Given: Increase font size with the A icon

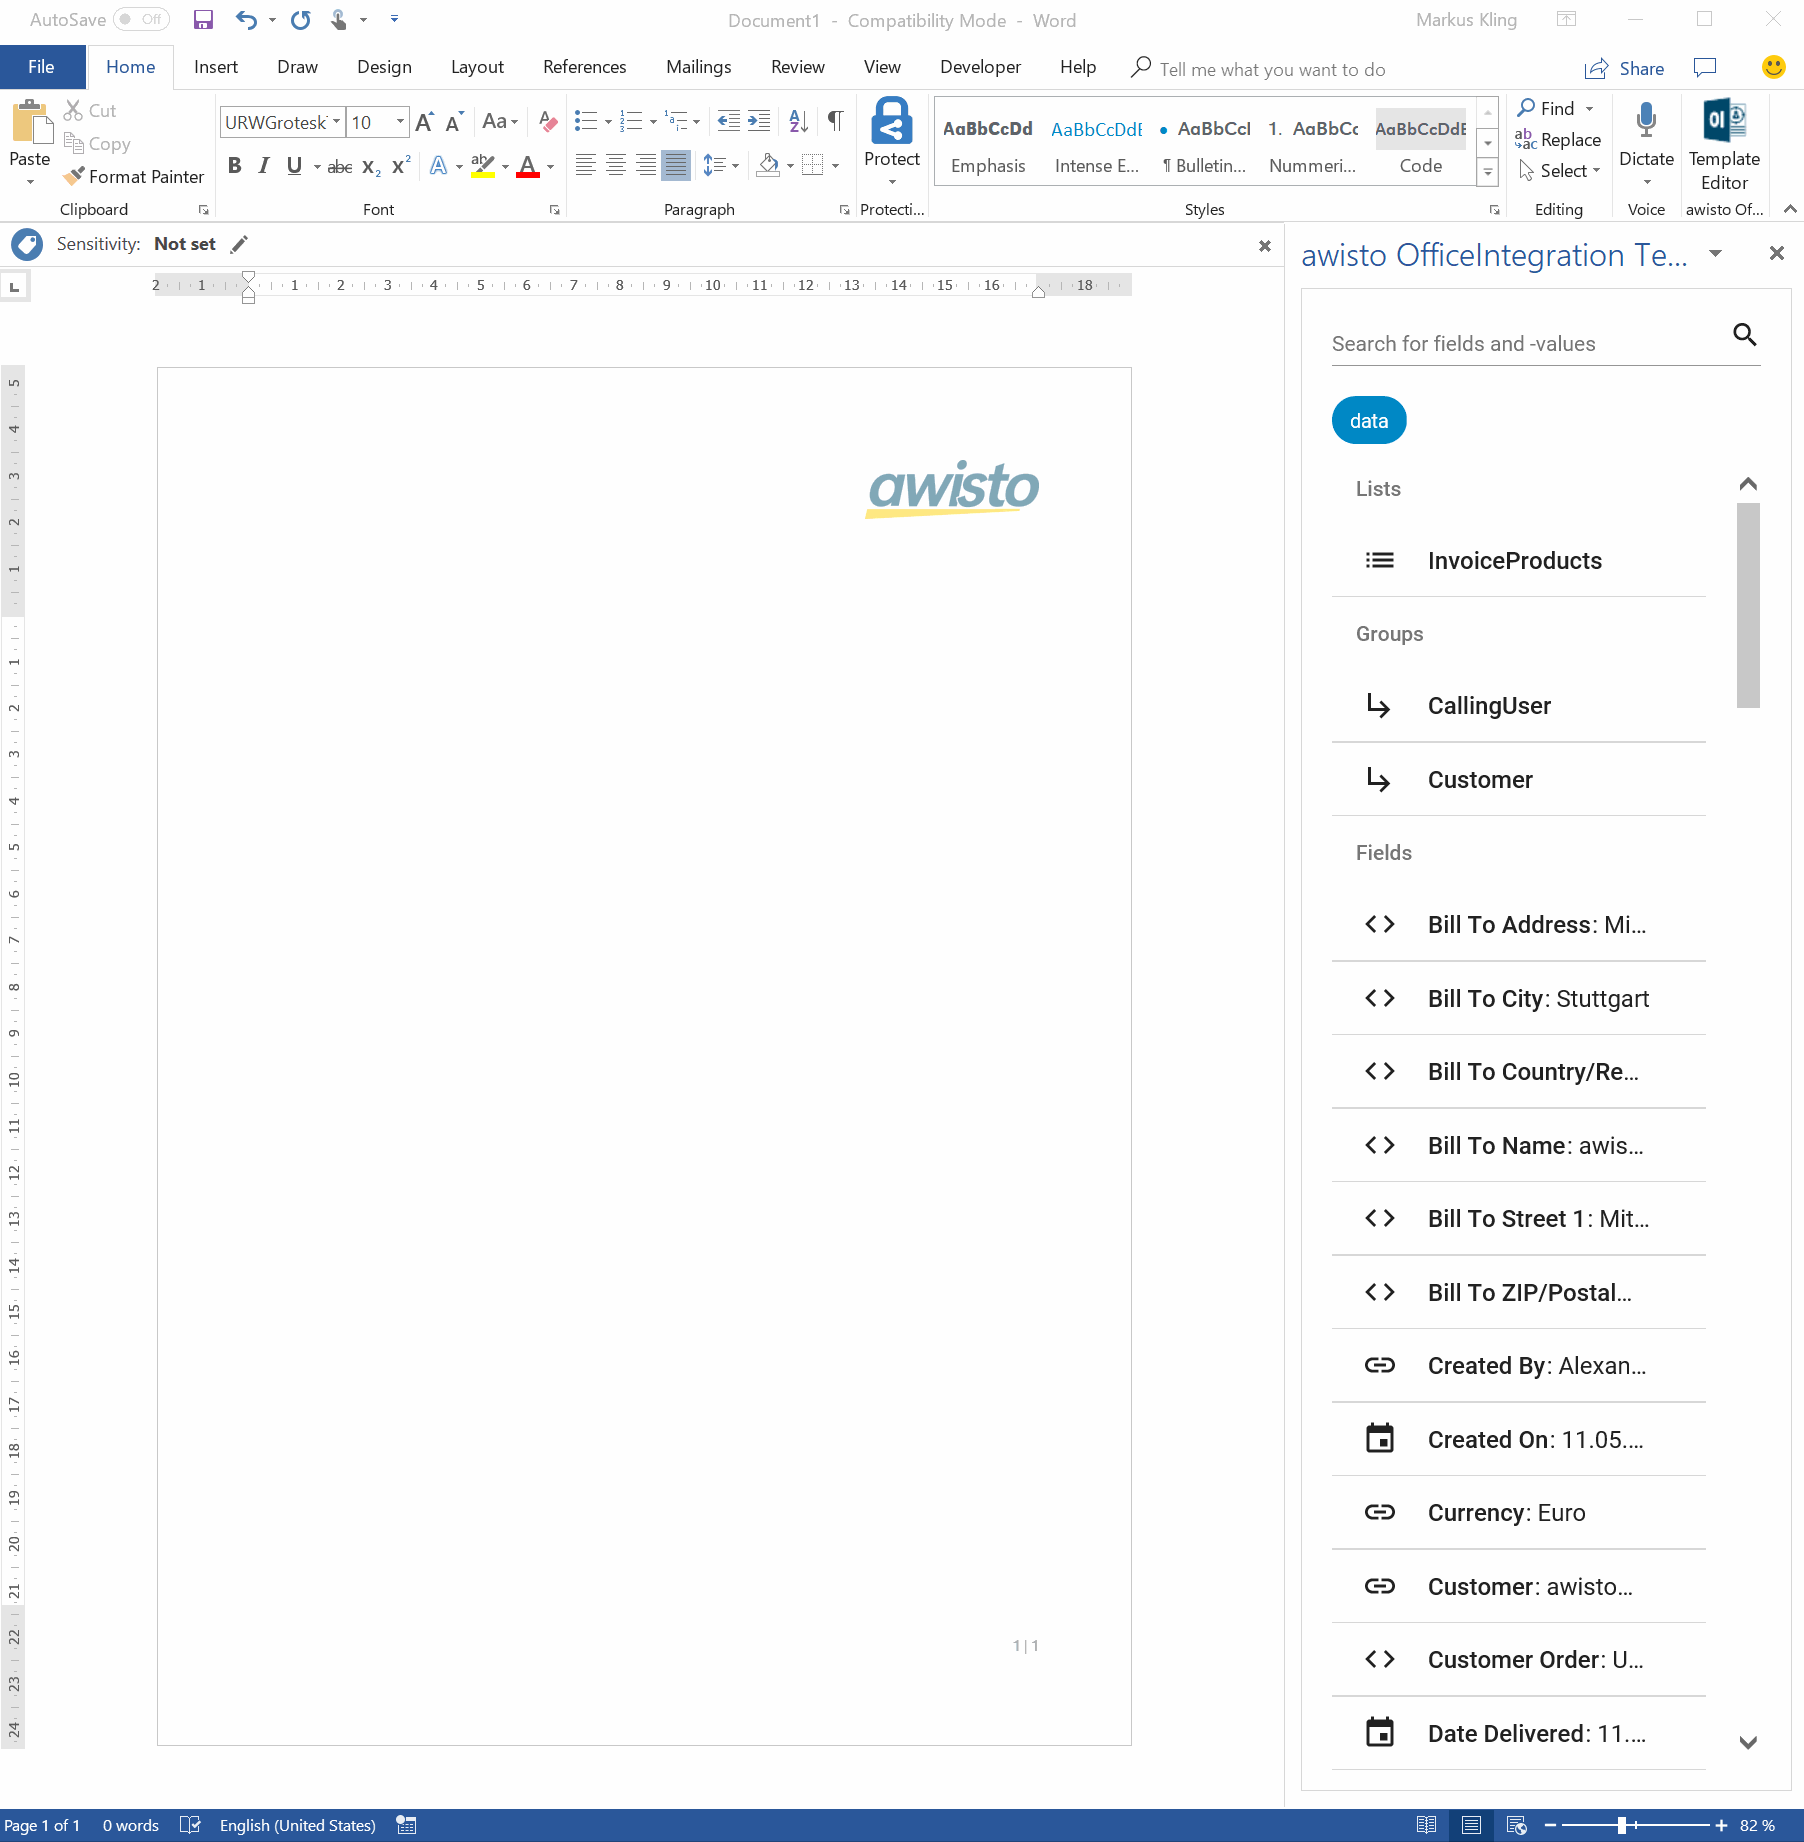Looking at the screenshot, I should coord(425,122).
